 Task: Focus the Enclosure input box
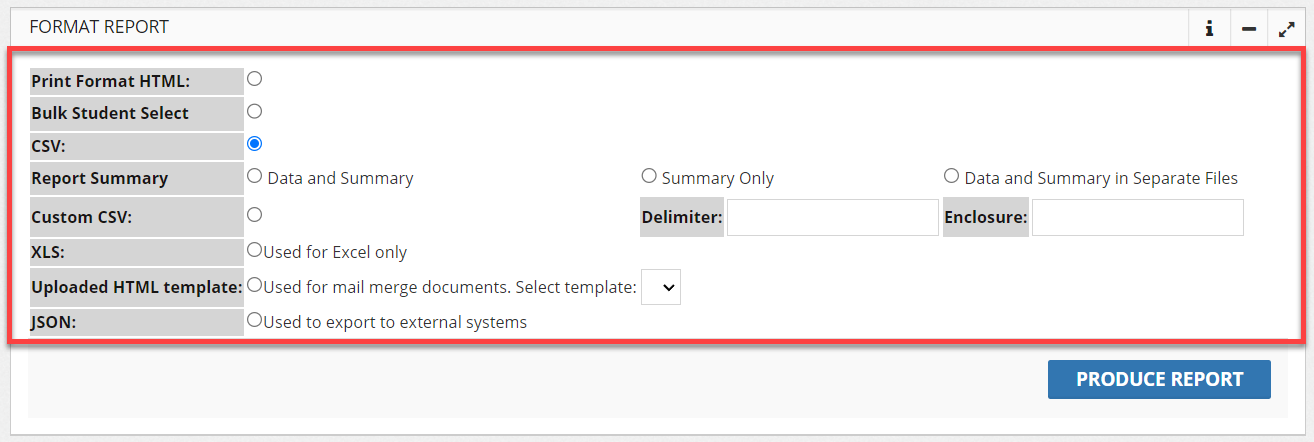[x=1137, y=217]
